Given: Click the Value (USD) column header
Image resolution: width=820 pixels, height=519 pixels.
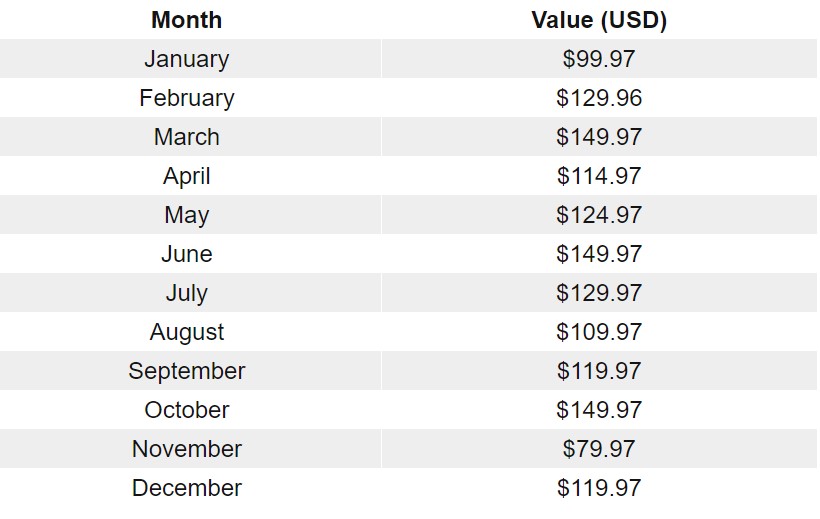Looking at the screenshot, I should click(x=599, y=20).
